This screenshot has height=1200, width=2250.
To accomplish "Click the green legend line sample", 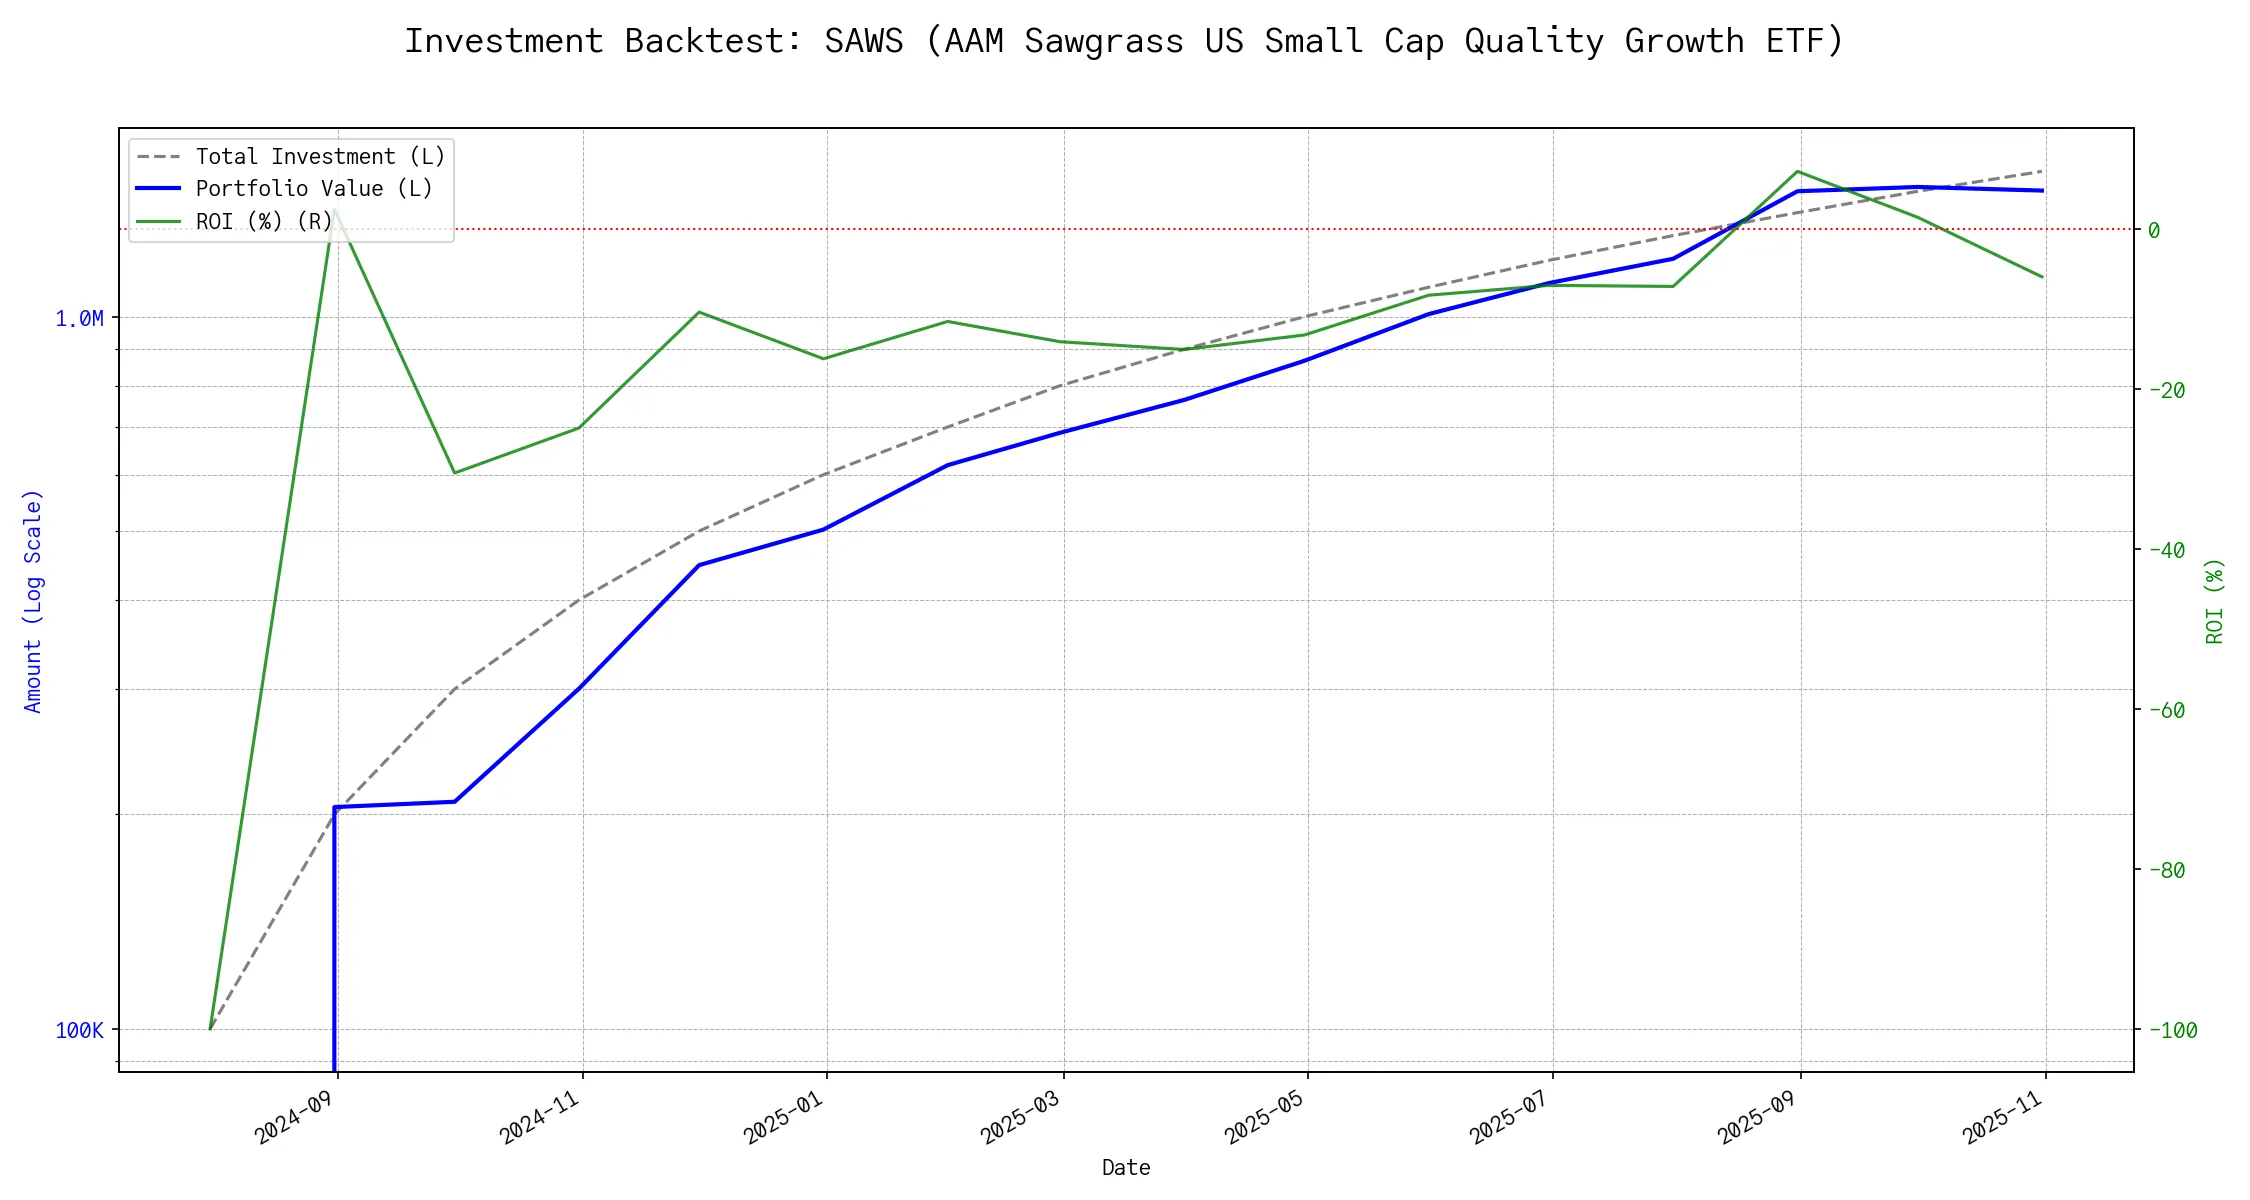I will tap(158, 221).
